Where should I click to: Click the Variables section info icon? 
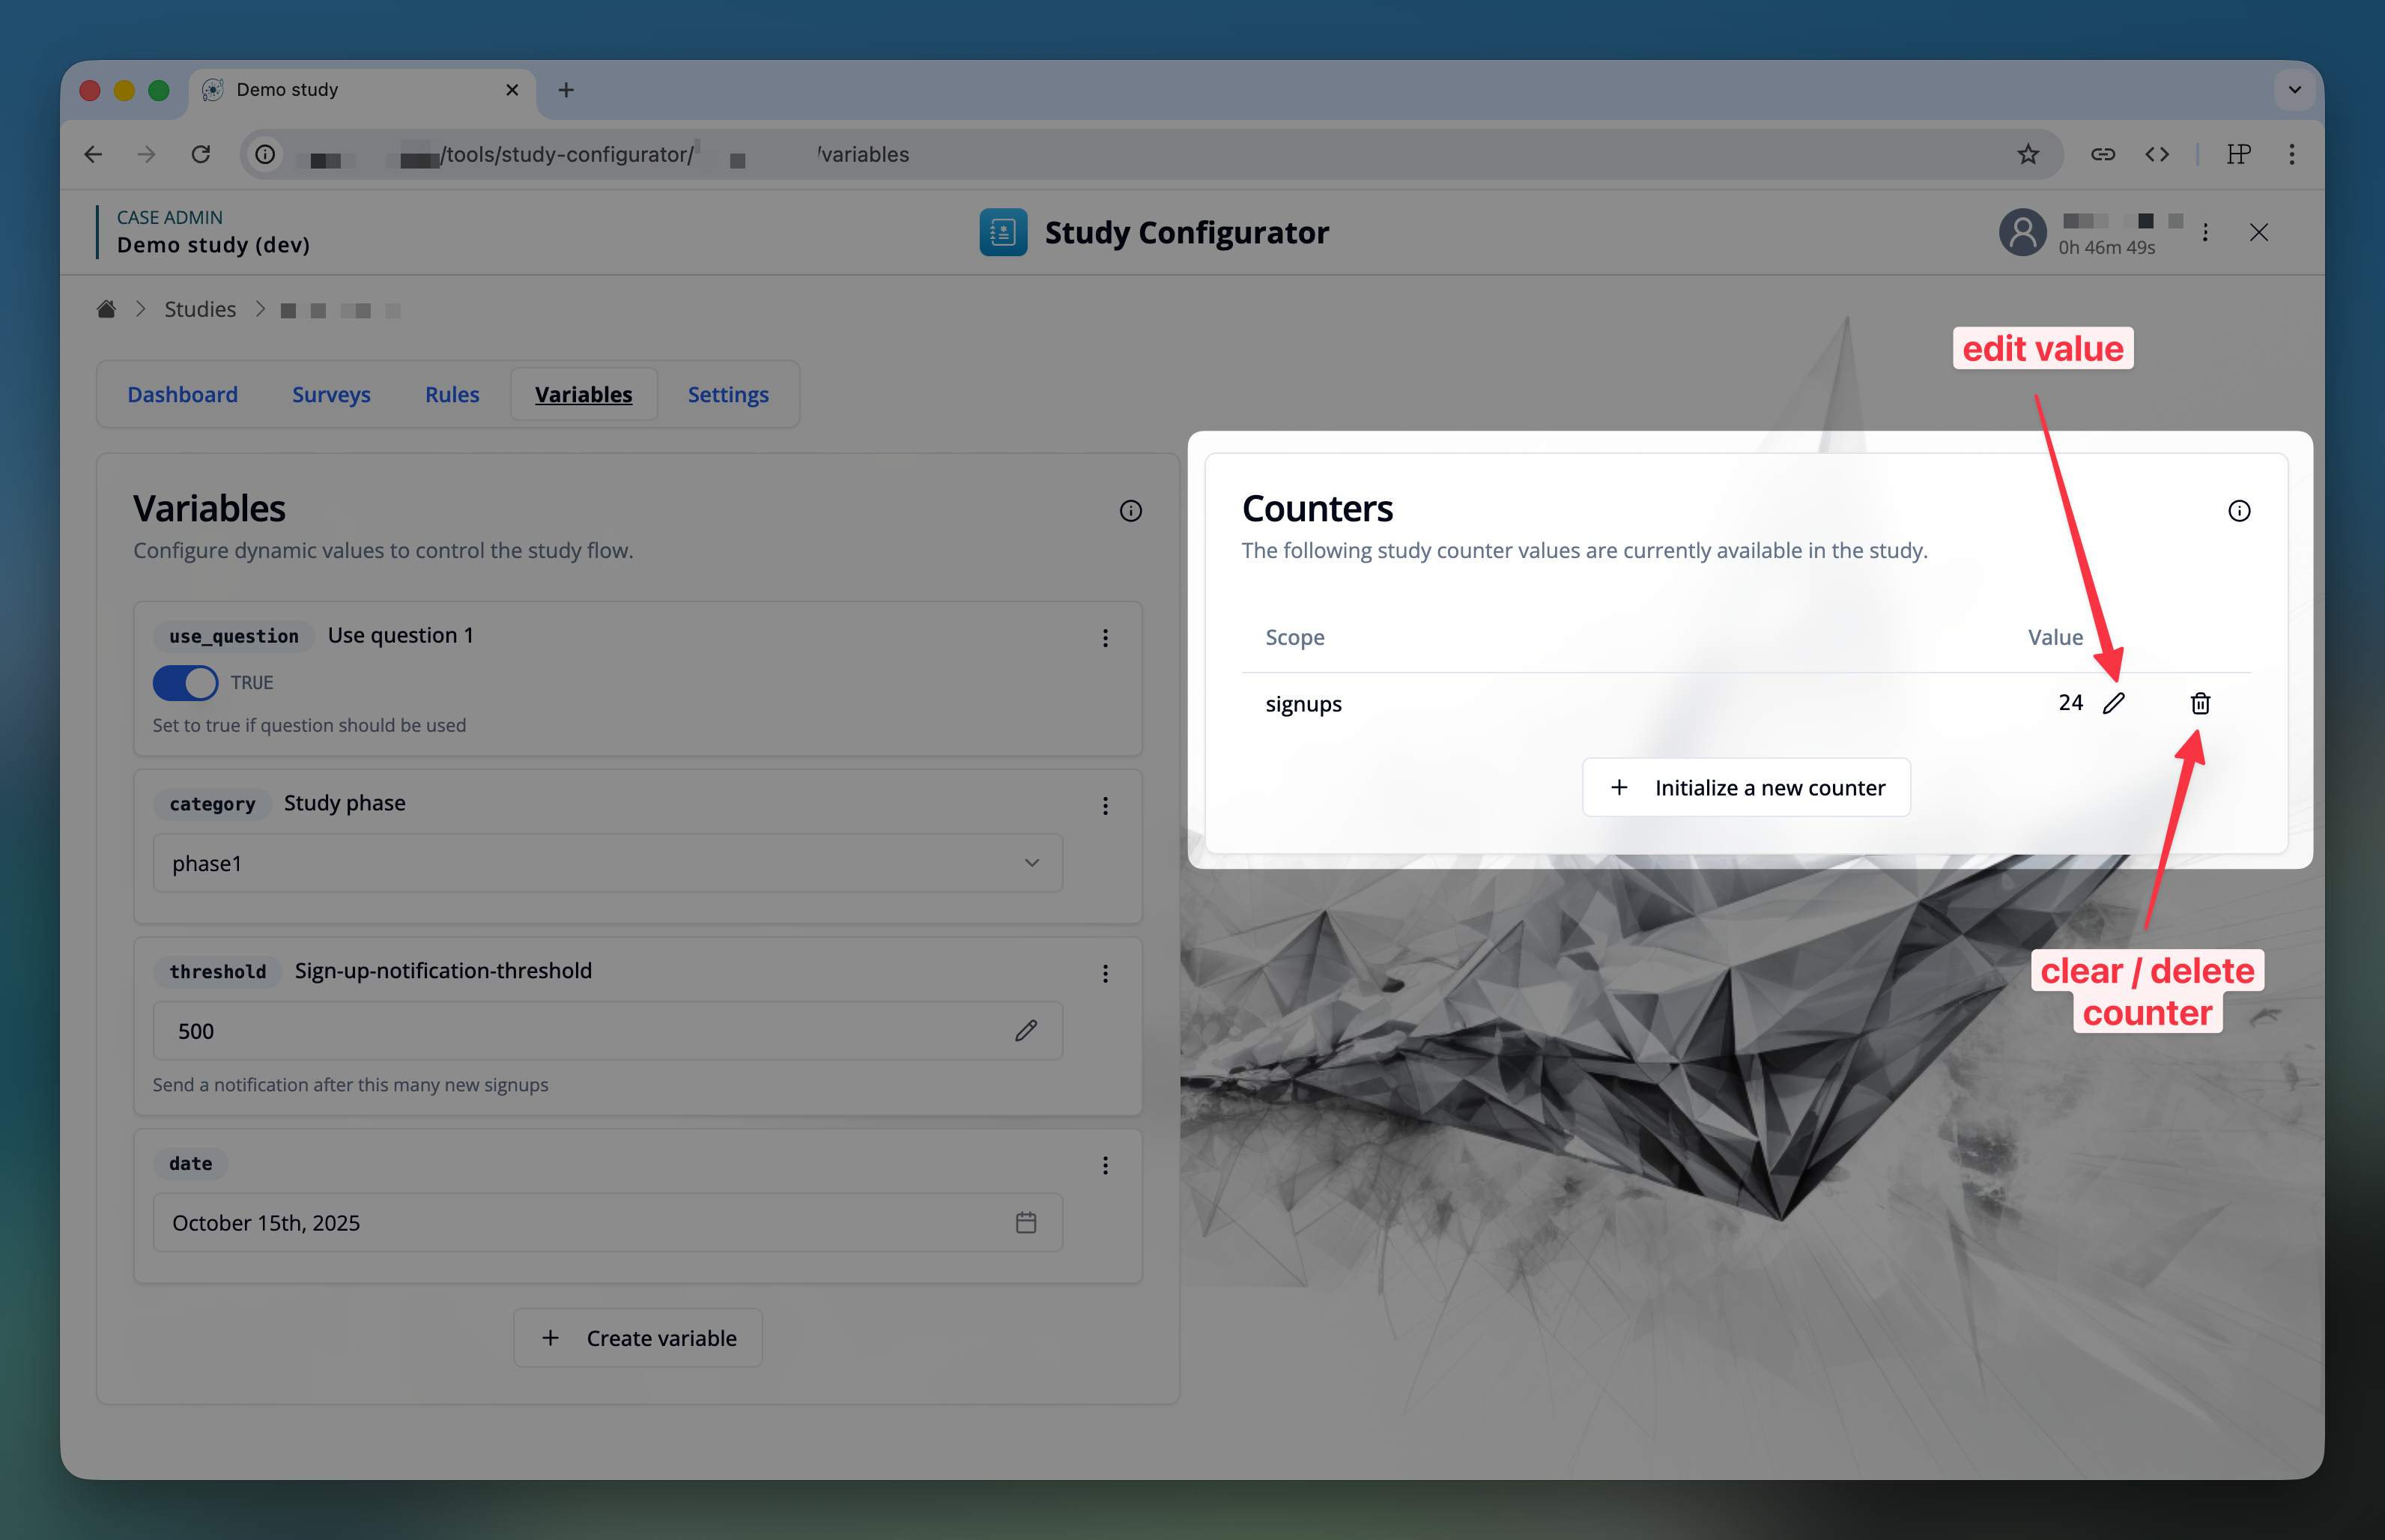[x=1130, y=511]
